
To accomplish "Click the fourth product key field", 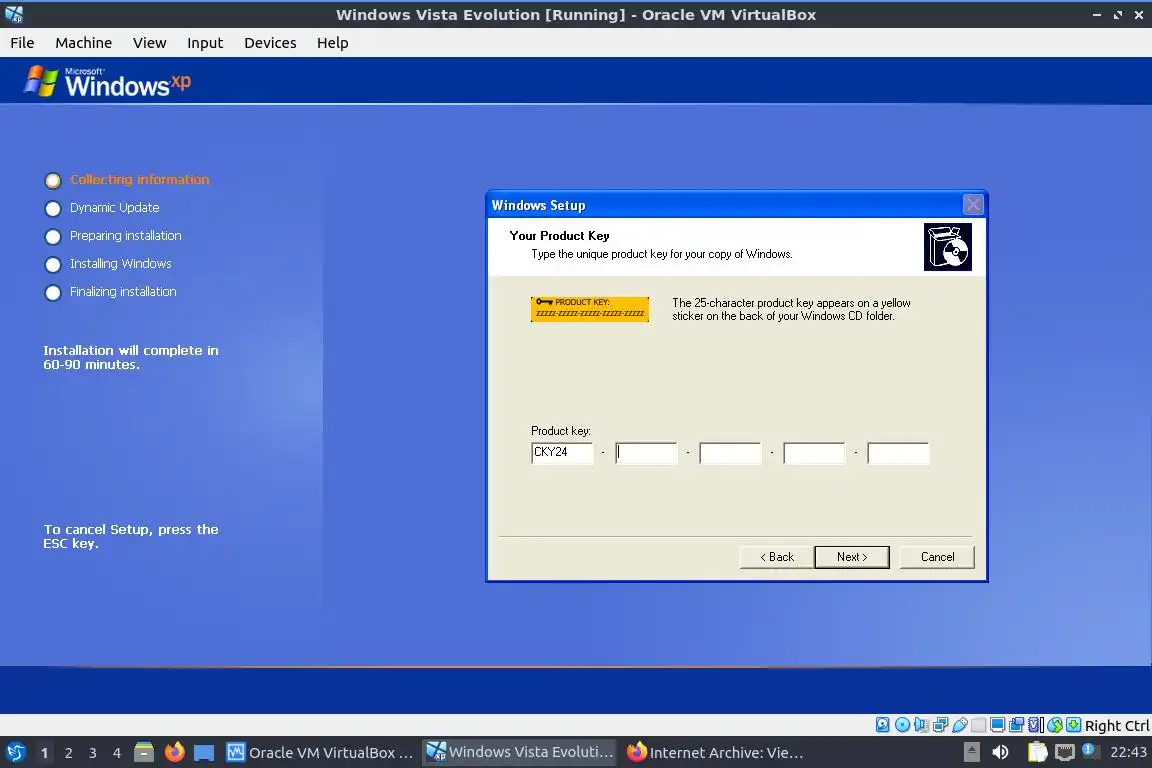I will click(814, 453).
